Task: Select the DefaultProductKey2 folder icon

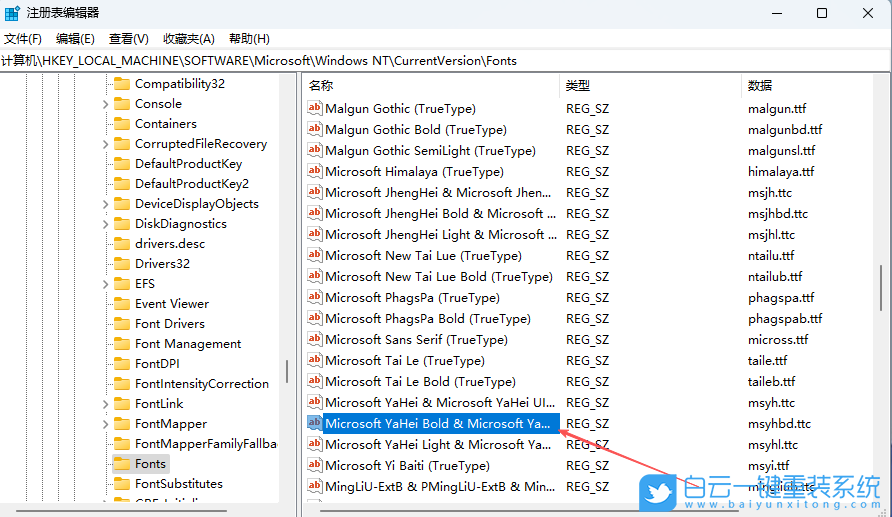Action: point(122,184)
